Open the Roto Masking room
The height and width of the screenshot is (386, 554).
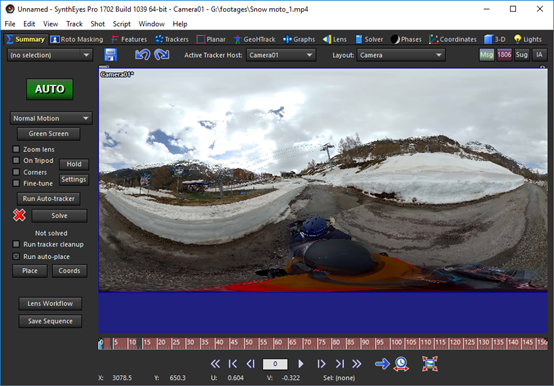77,39
